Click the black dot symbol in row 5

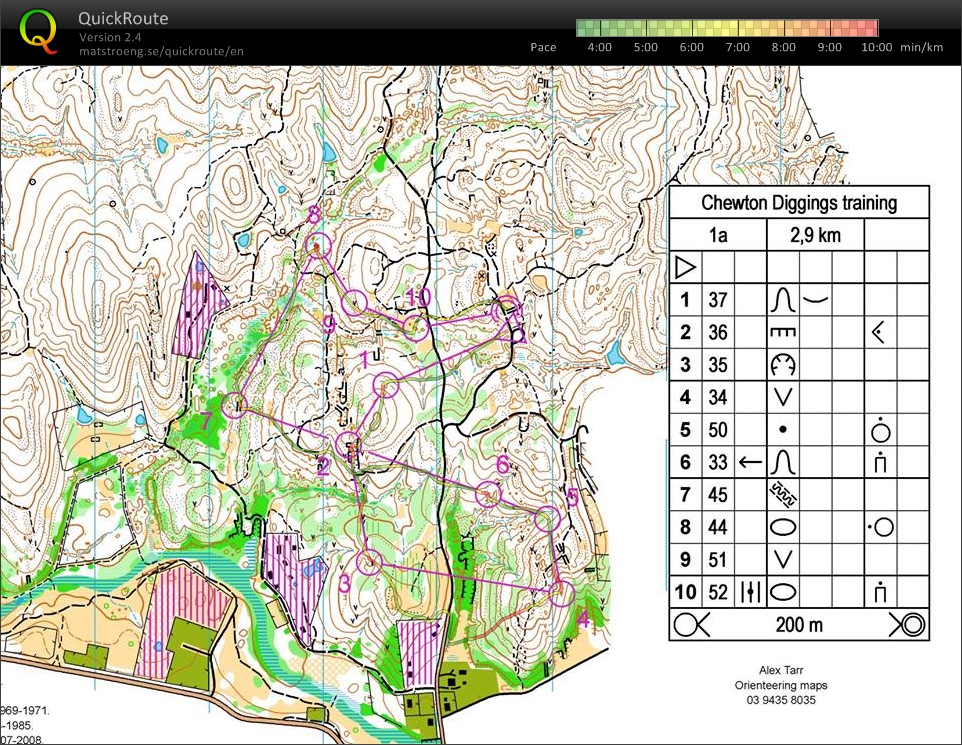point(782,430)
